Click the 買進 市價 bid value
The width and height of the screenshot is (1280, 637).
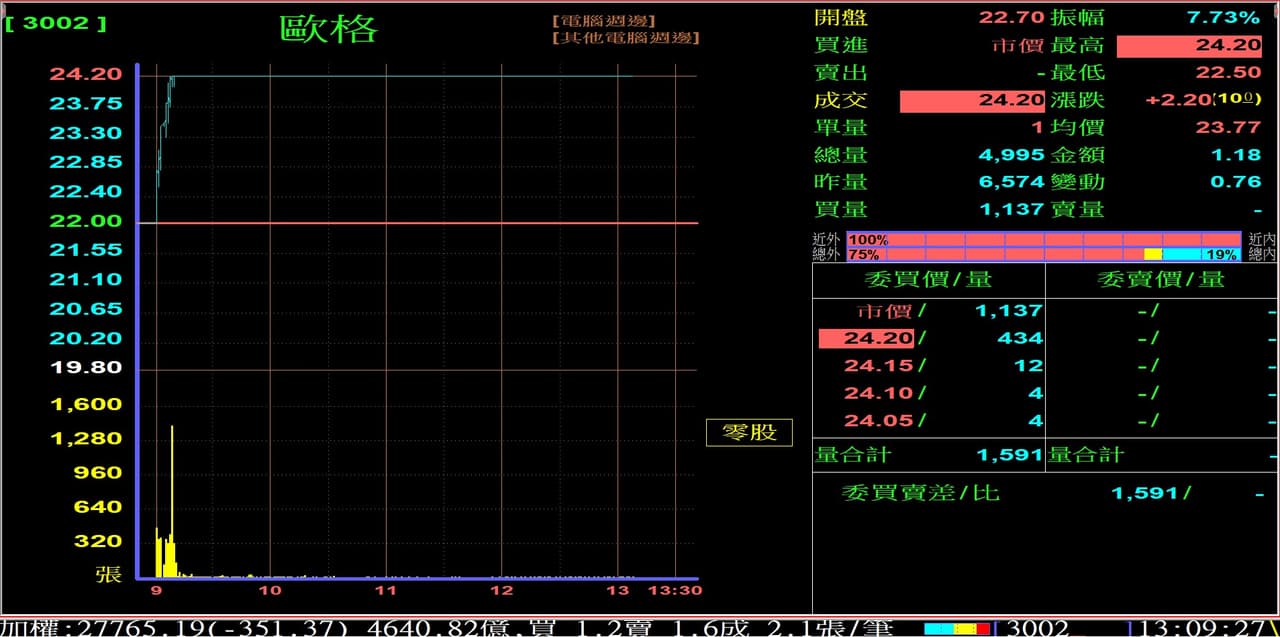[1018, 46]
